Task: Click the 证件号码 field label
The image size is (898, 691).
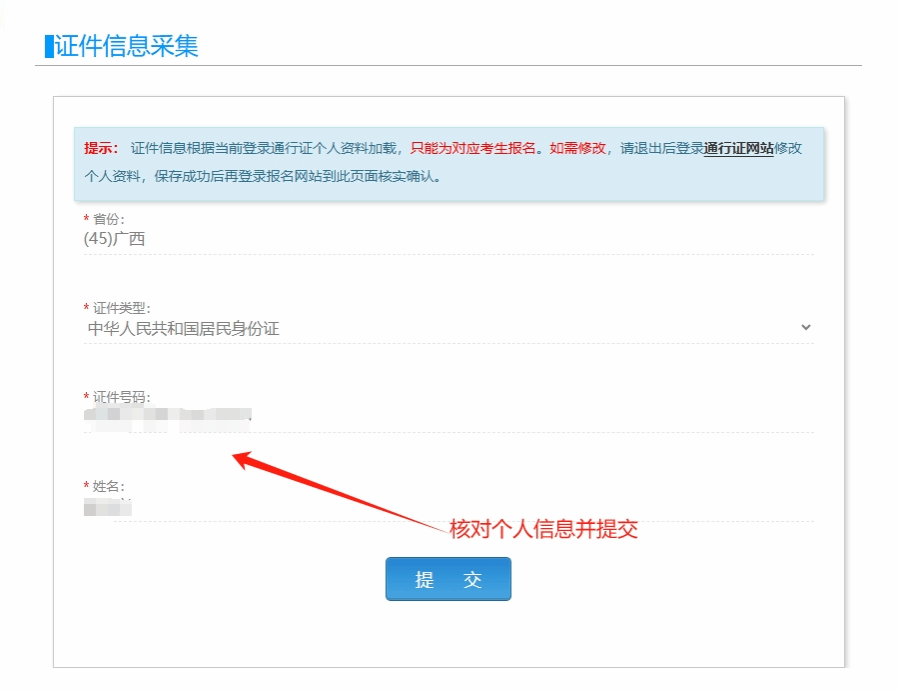Action: click(x=121, y=397)
